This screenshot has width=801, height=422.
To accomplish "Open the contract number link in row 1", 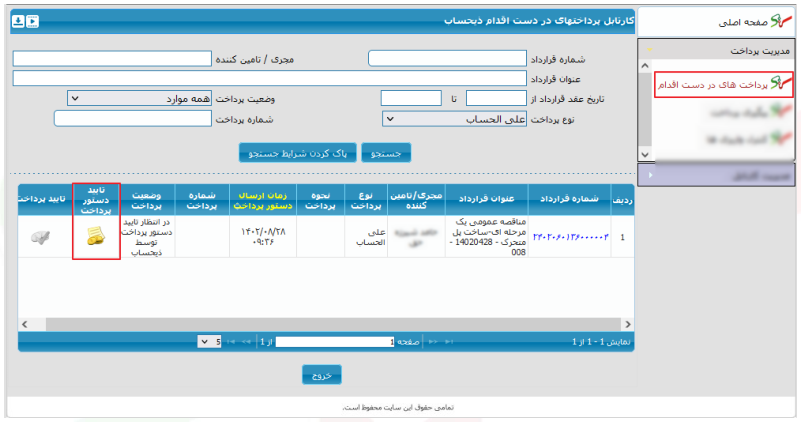I will (x=571, y=237).
